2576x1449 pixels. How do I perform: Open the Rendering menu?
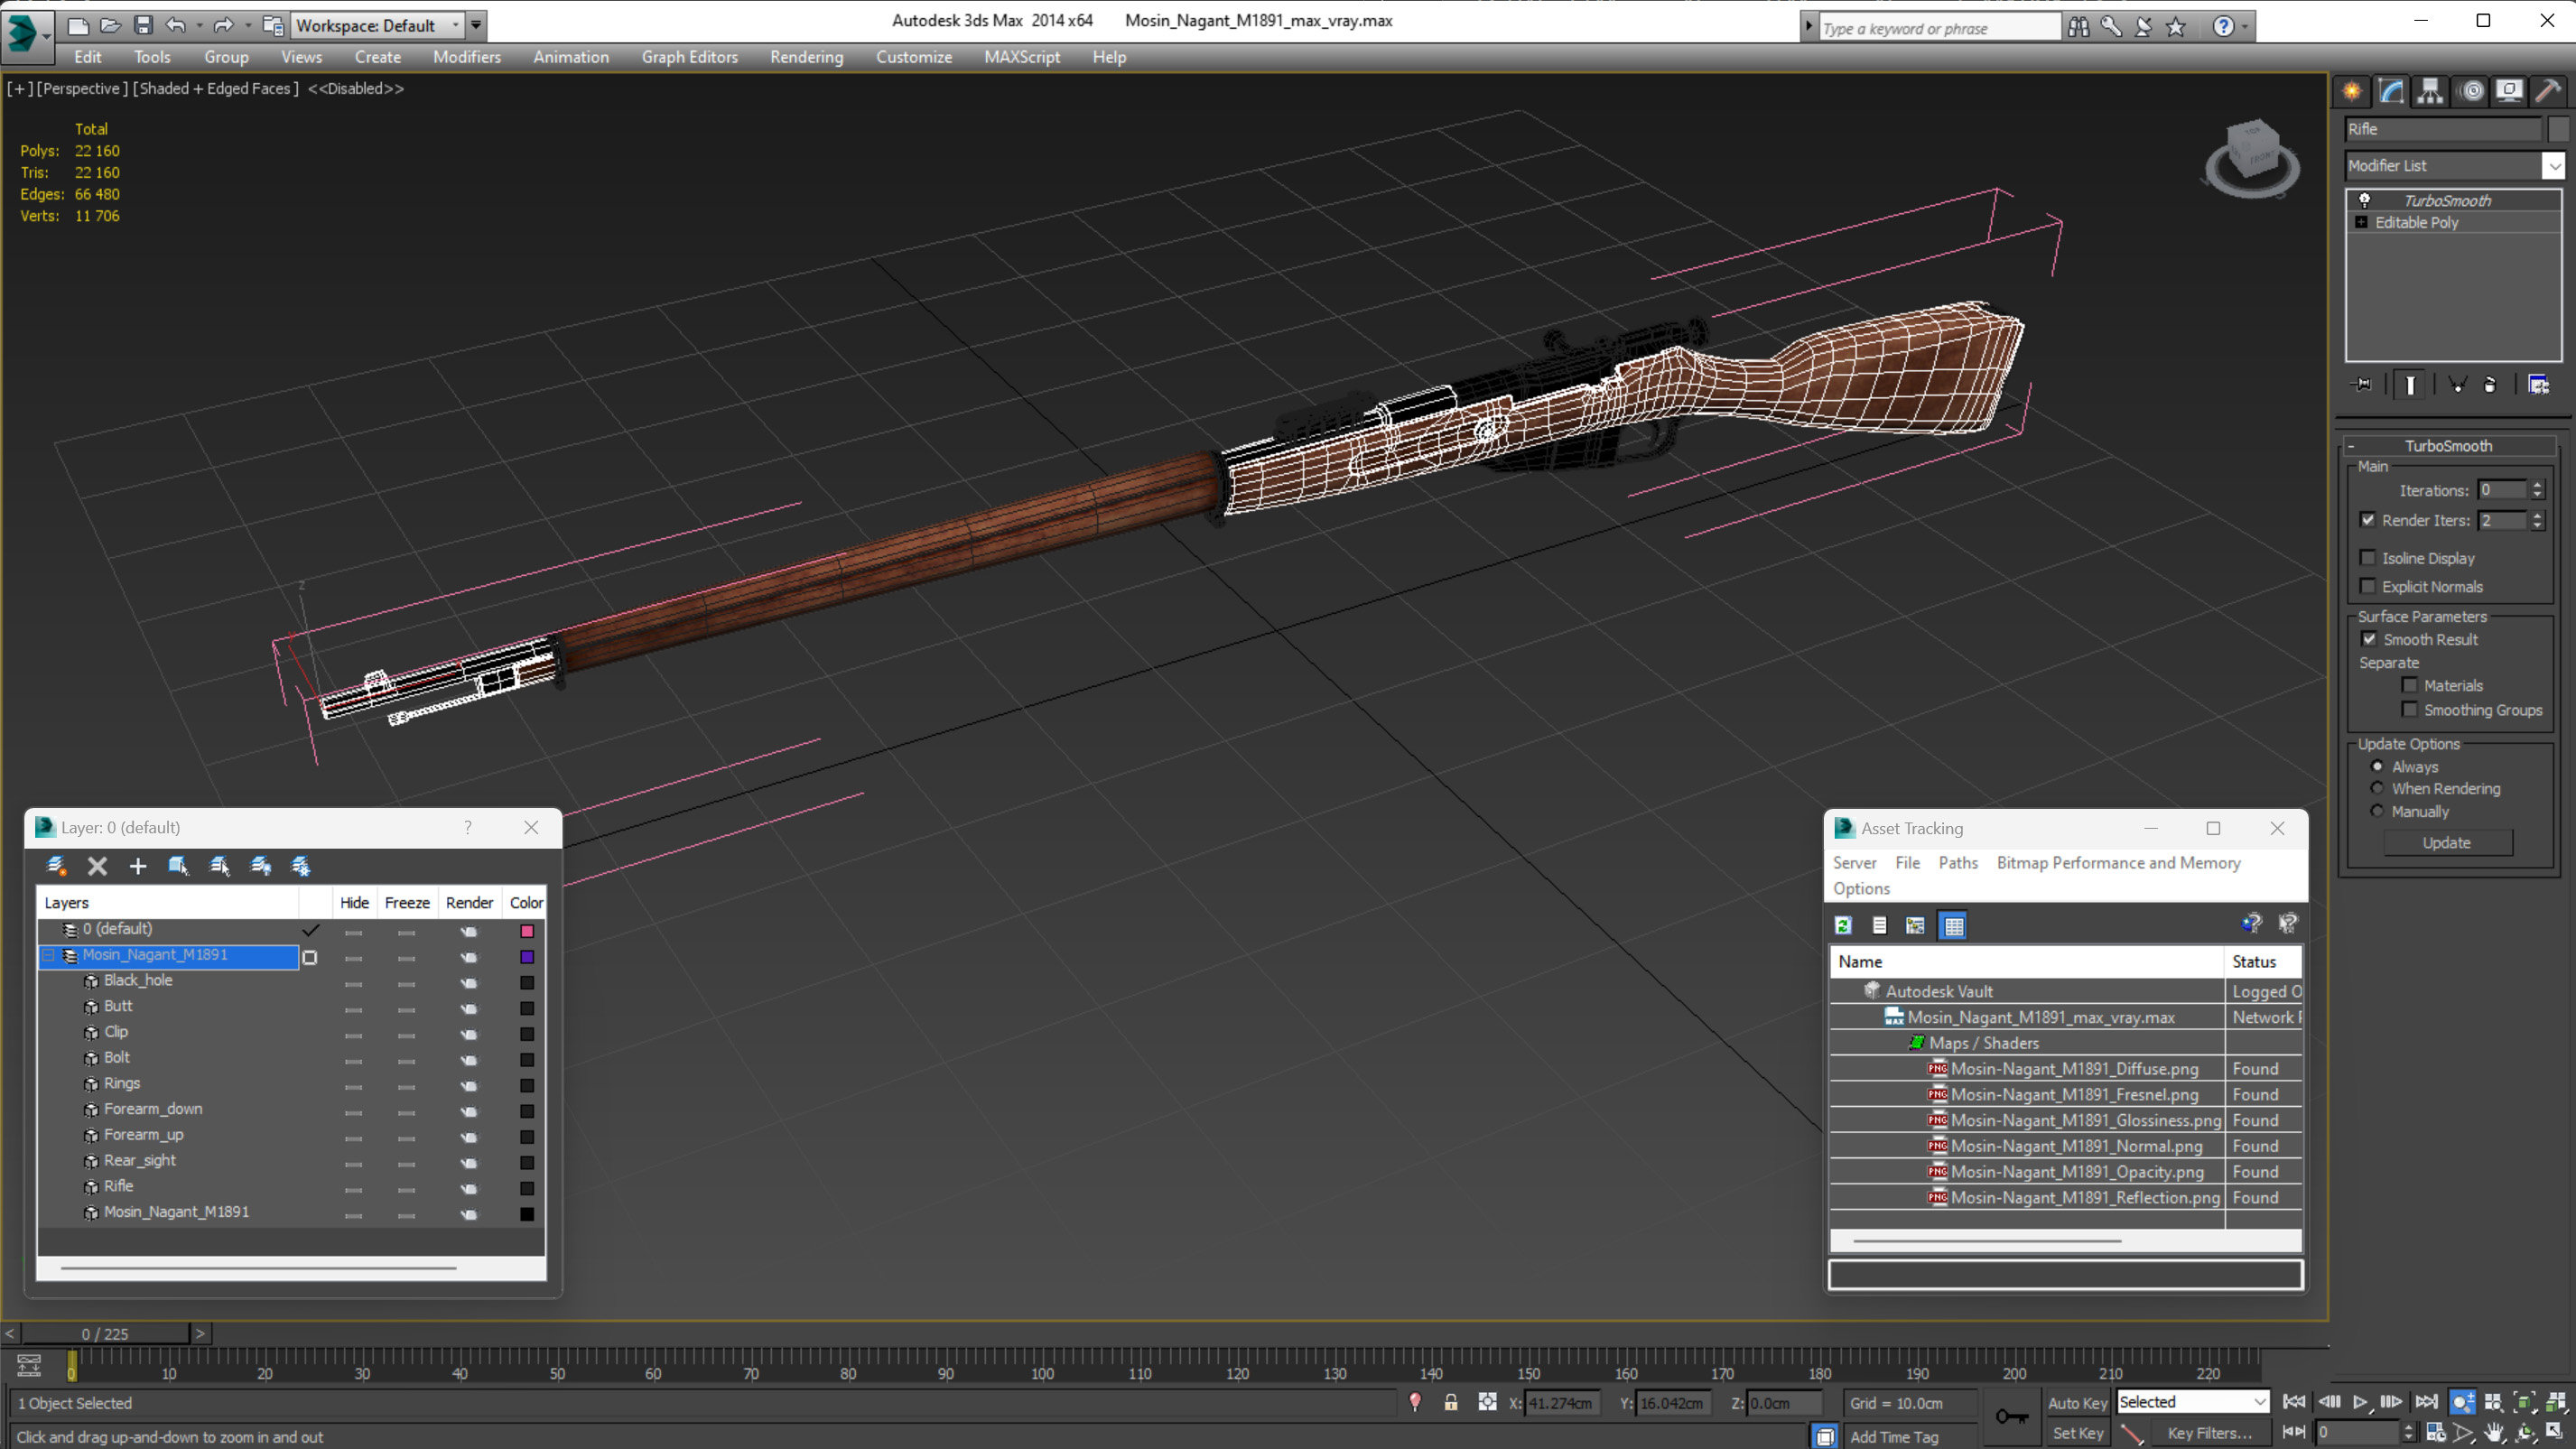806,57
